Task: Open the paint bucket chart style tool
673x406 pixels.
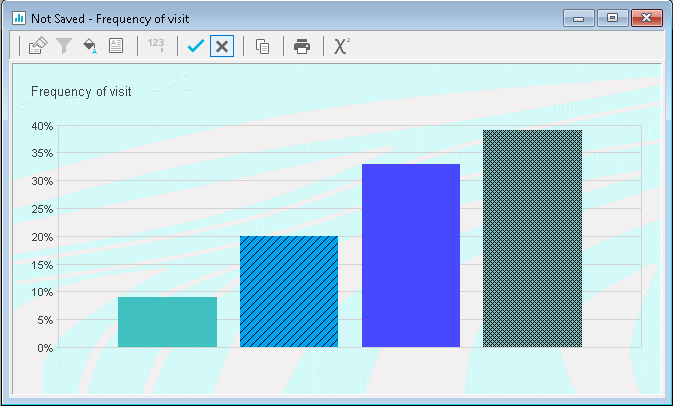Action: tap(90, 46)
